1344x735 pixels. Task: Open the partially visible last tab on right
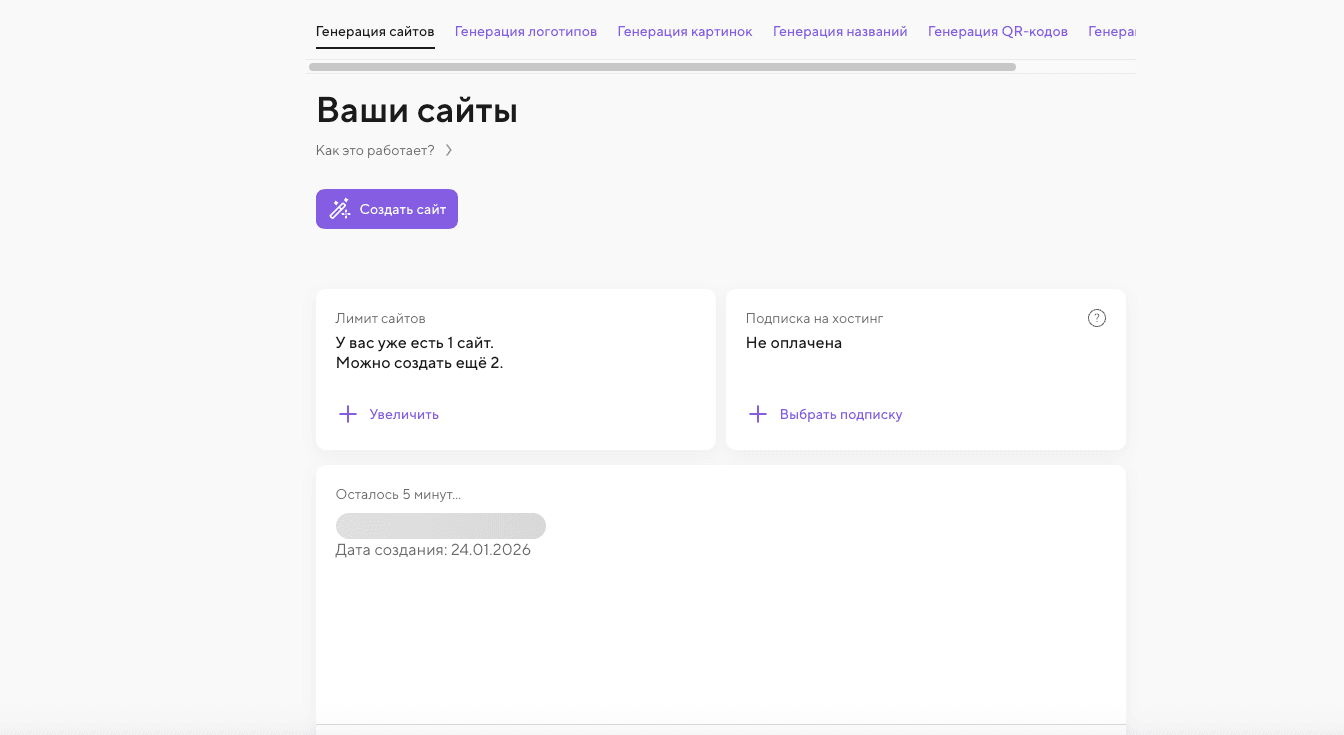pyautogui.click(x=1112, y=31)
